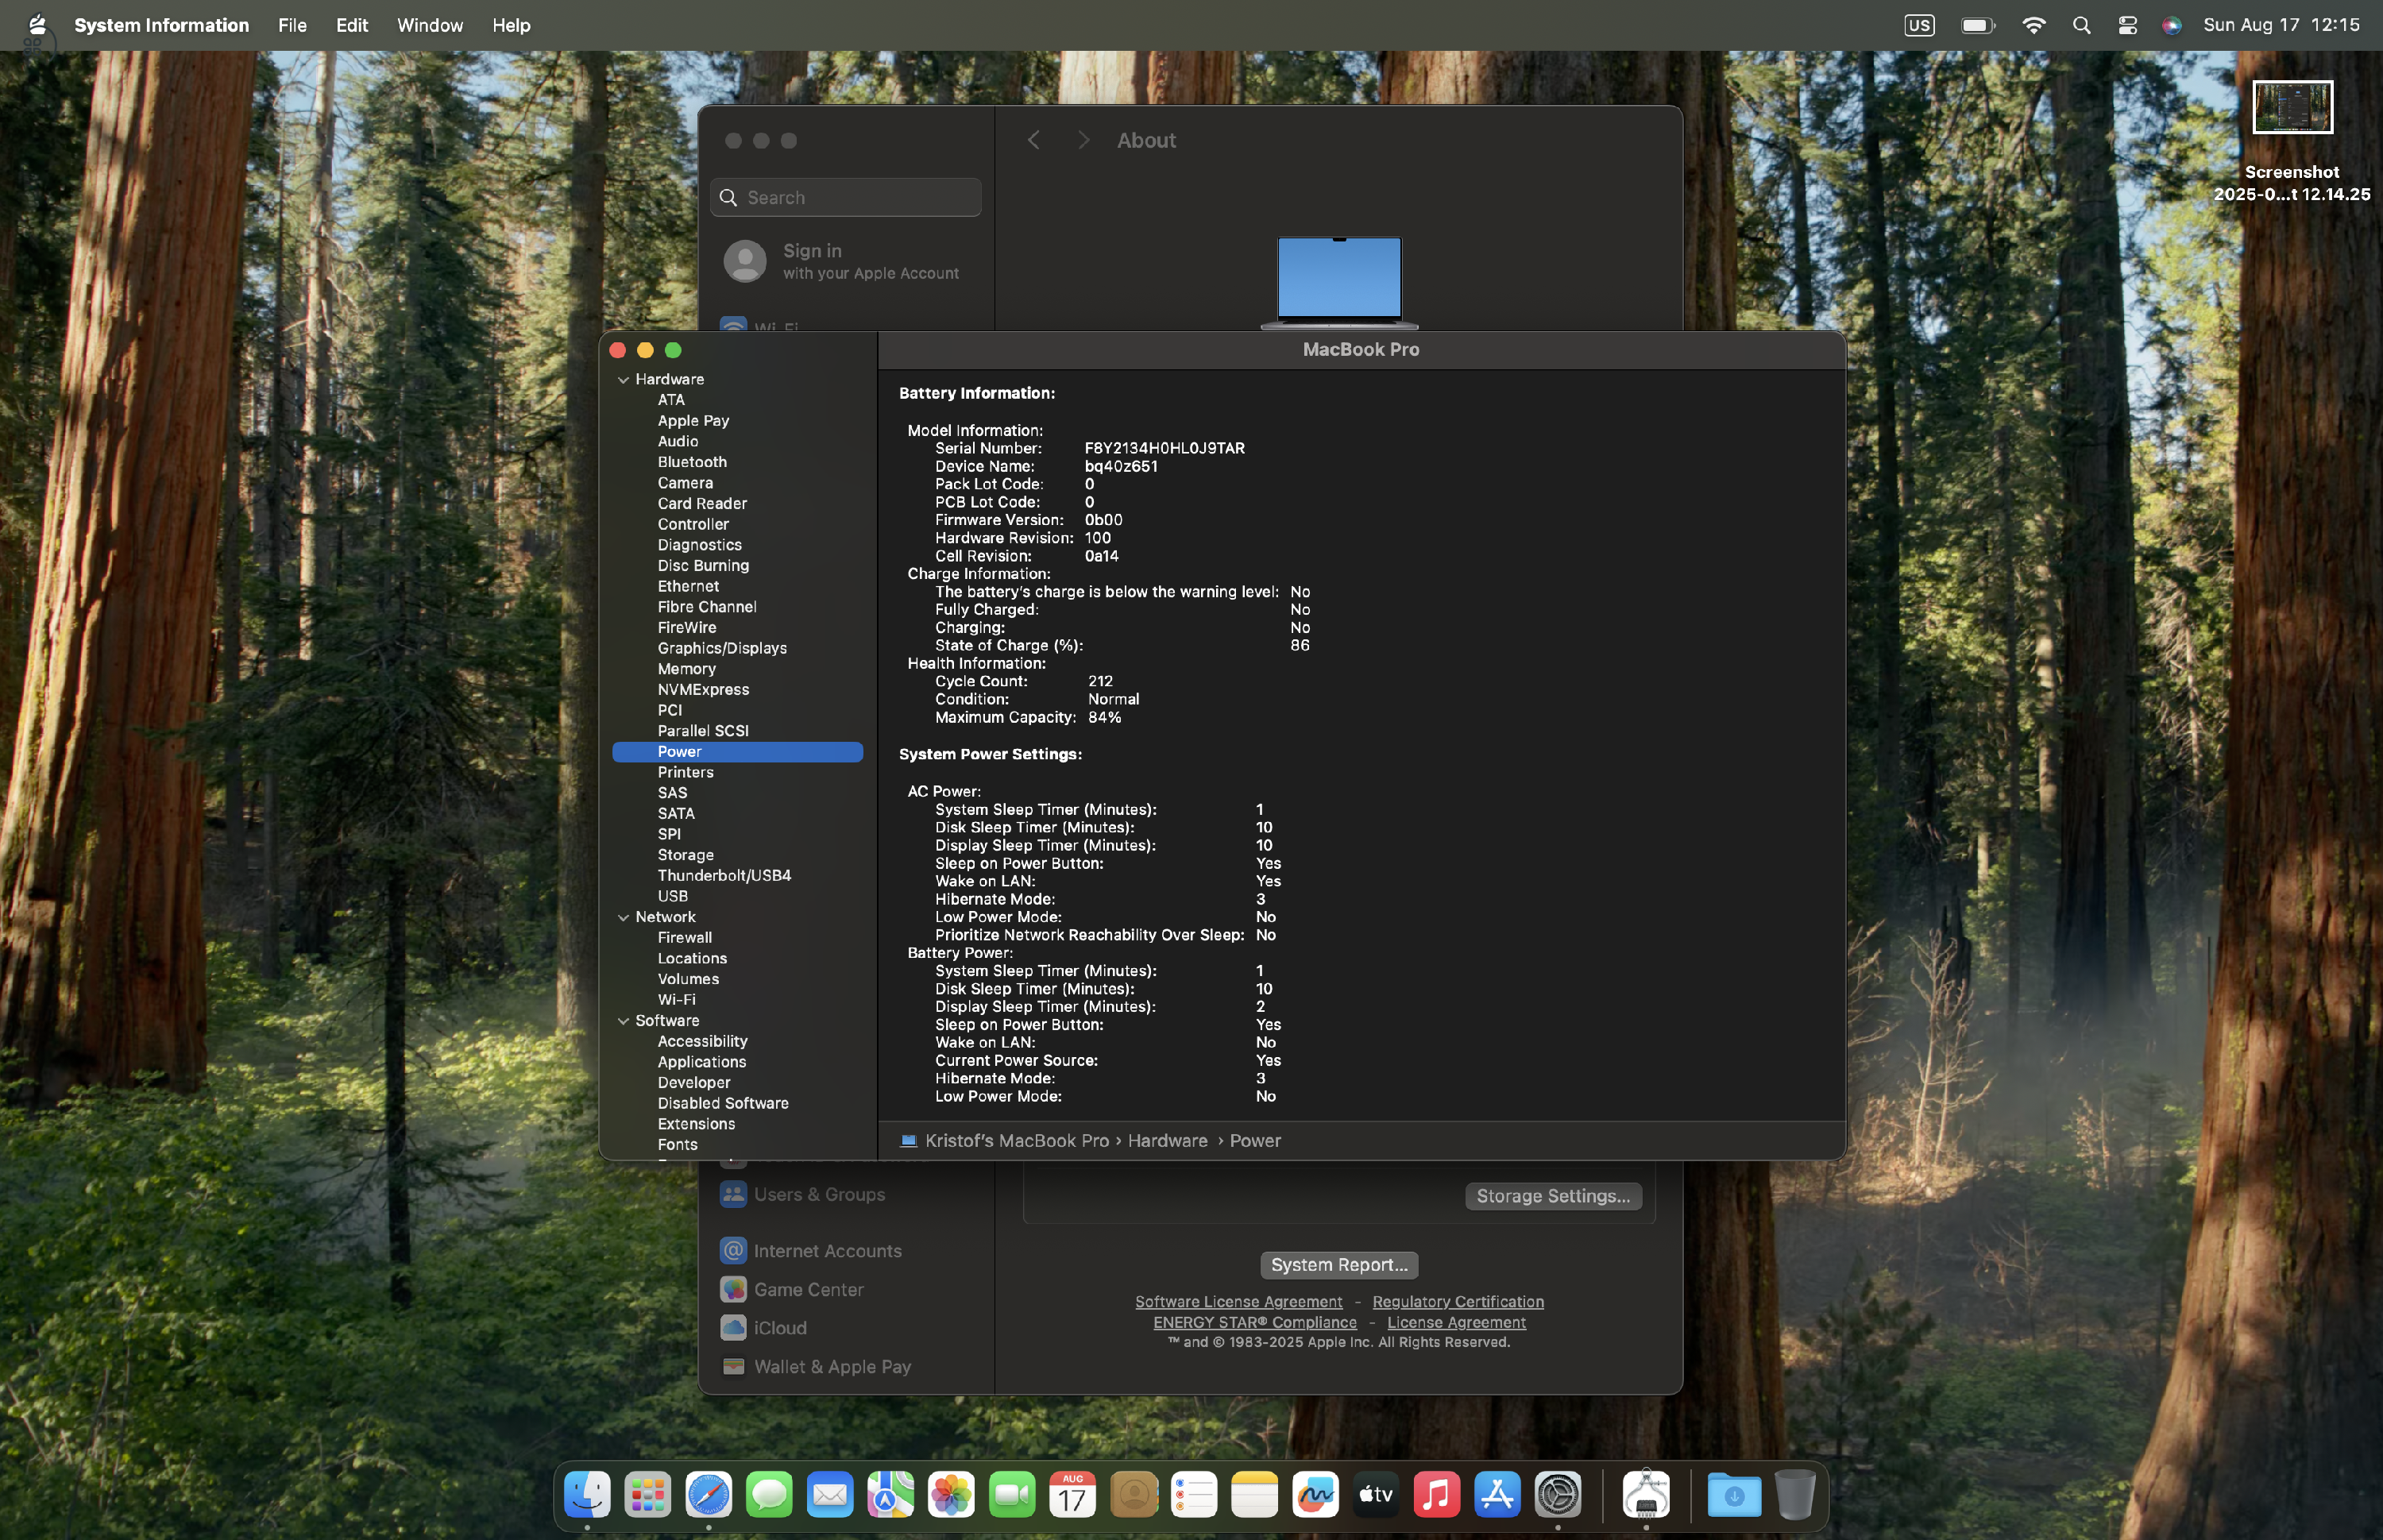Click battery status icon in menu bar
2383x1540 pixels.
pos(1978,25)
